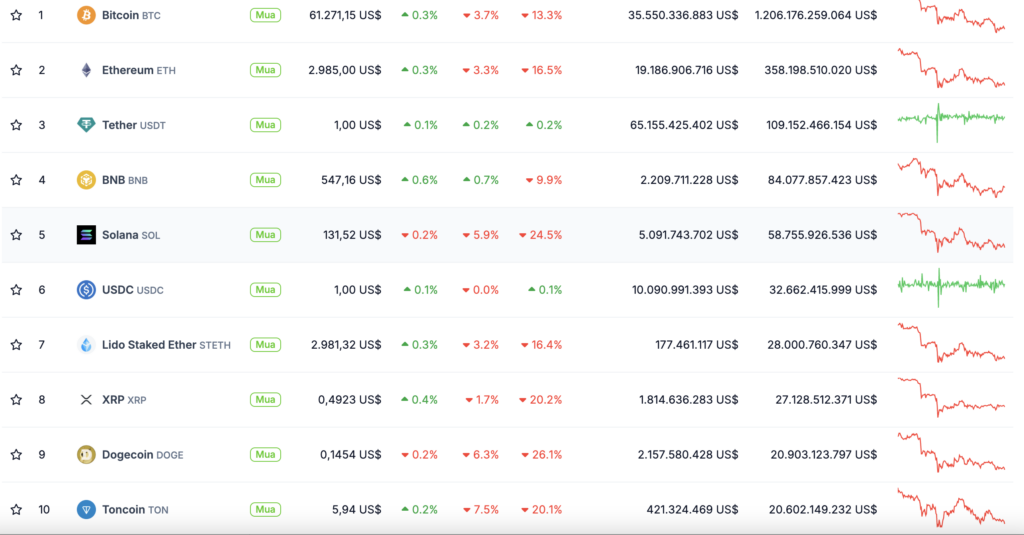The width and height of the screenshot is (1024, 535).
Task: Star Lido Staked Ether row
Action: (16, 344)
